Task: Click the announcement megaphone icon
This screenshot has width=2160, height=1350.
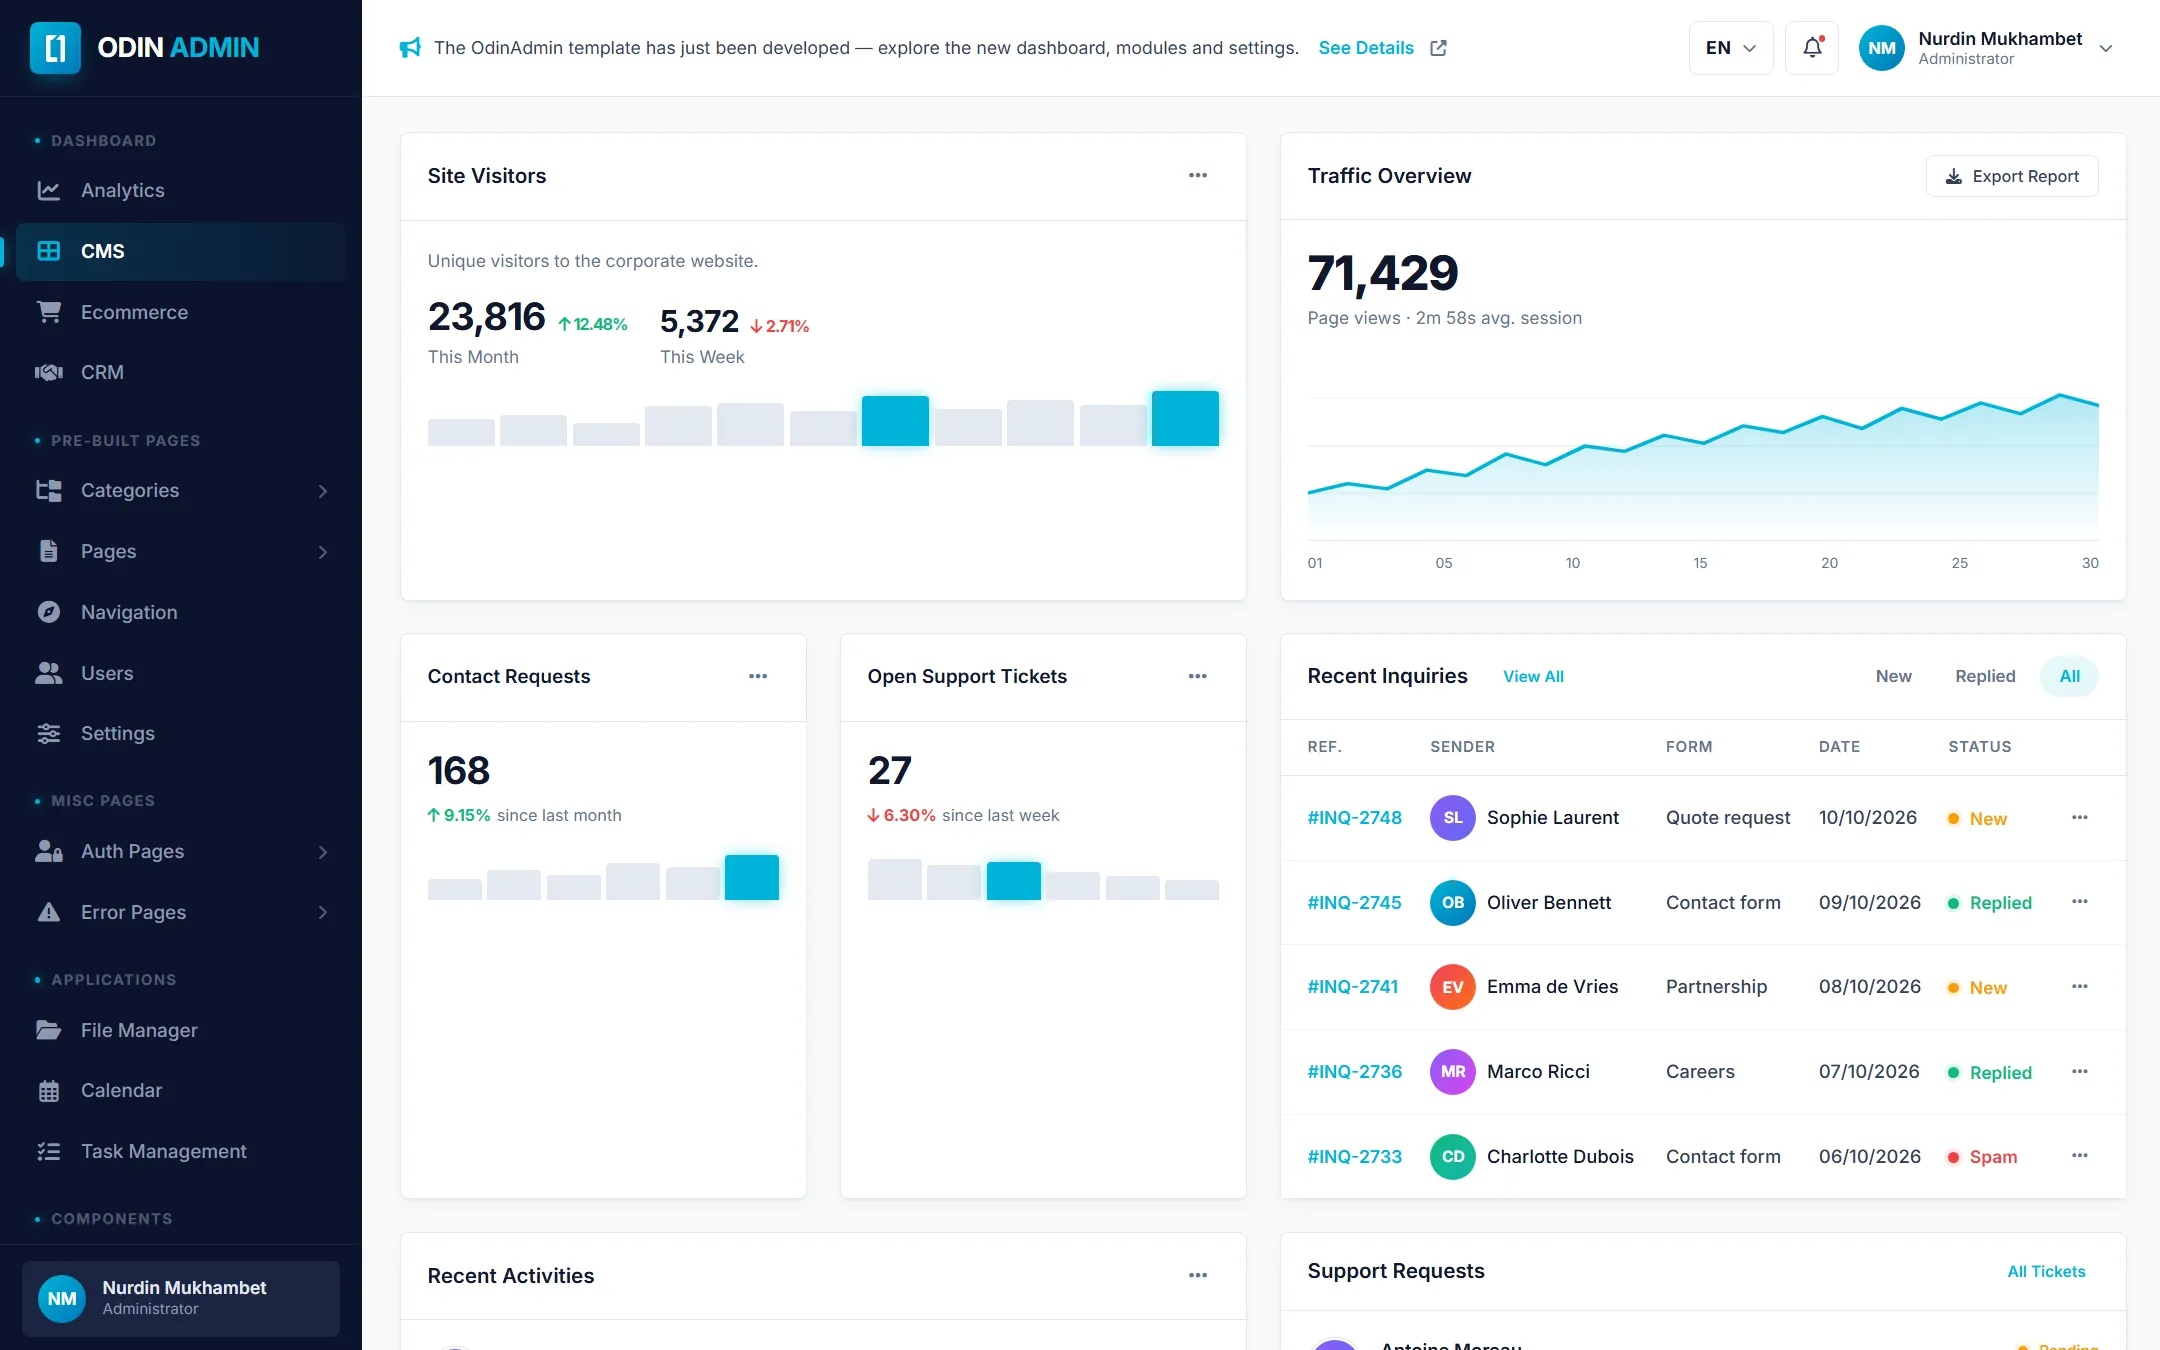Action: coord(410,47)
